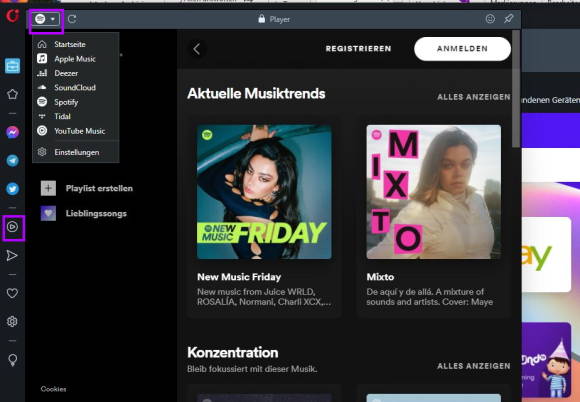Click the smiley feedback icon in Player header
Image resolution: width=580 pixels, height=402 pixels.
click(490, 19)
